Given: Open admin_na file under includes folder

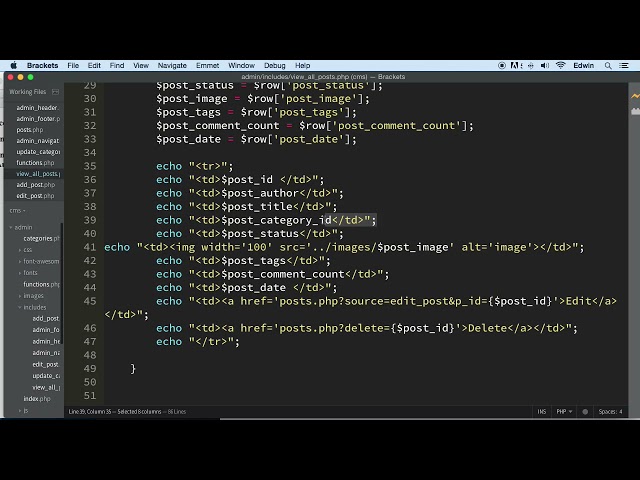Looking at the screenshot, I should (46, 353).
